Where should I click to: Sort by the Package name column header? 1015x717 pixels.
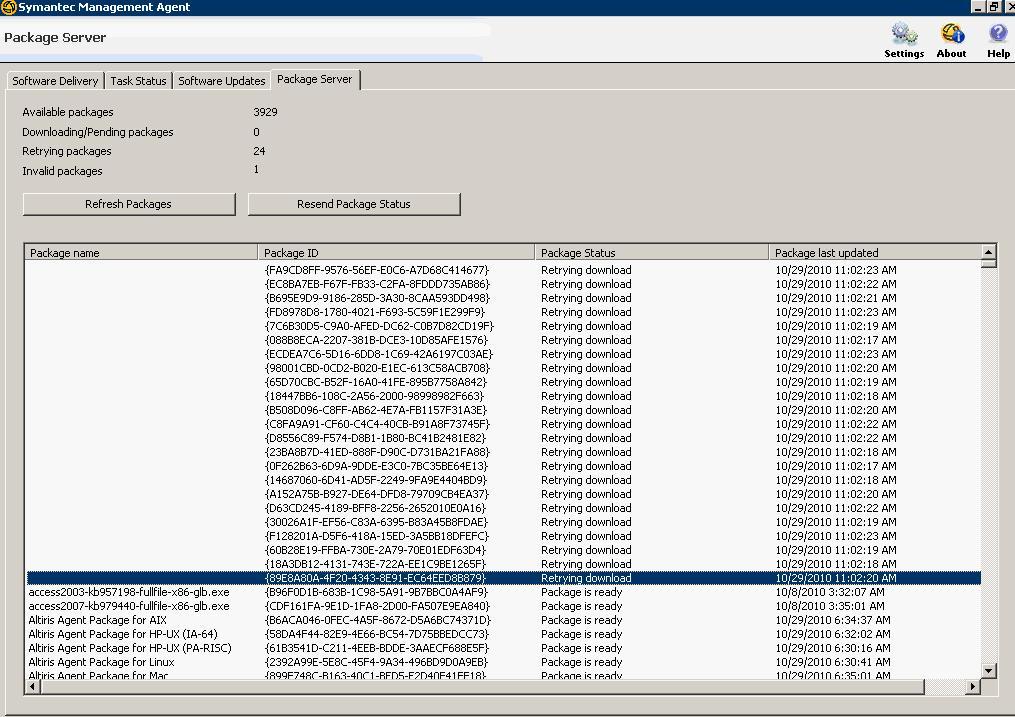point(141,253)
